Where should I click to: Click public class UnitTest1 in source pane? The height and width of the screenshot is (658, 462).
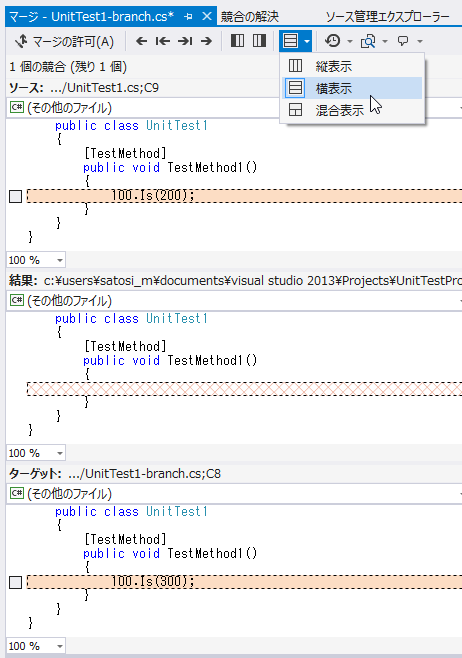[131, 125]
